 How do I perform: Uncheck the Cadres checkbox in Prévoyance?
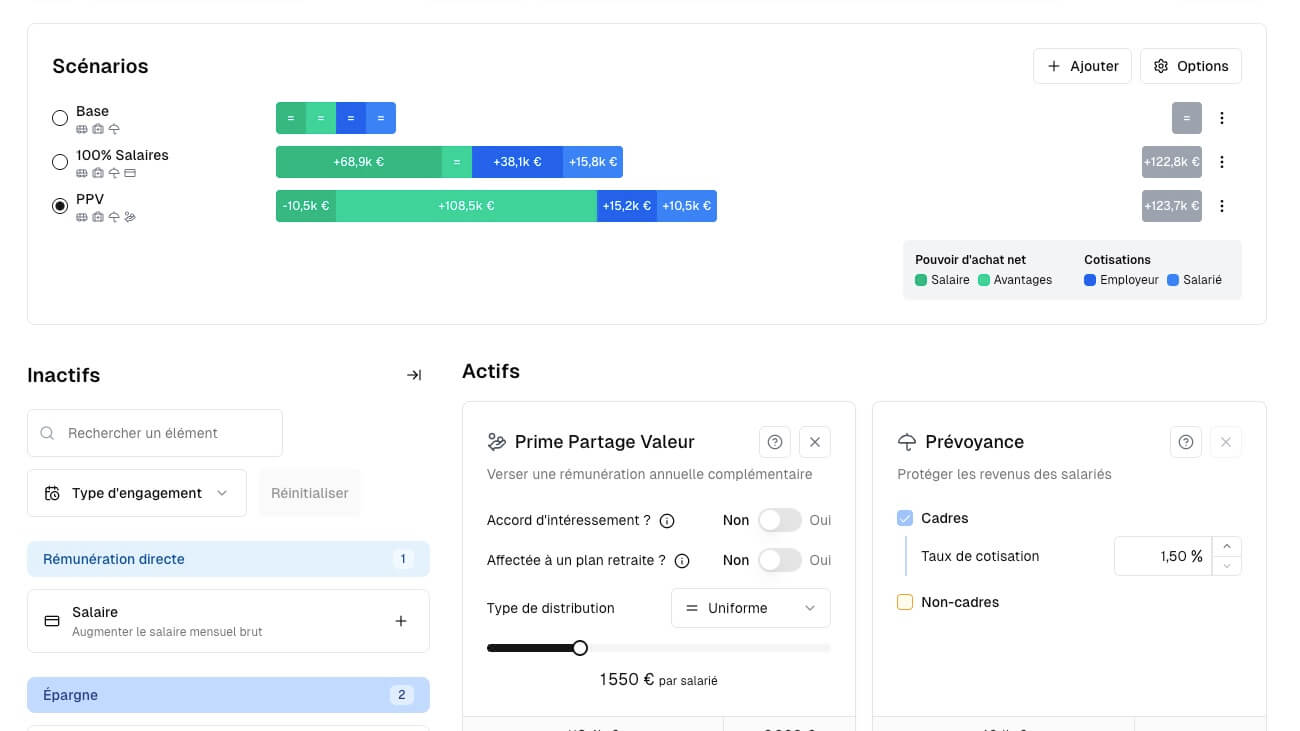(905, 518)
